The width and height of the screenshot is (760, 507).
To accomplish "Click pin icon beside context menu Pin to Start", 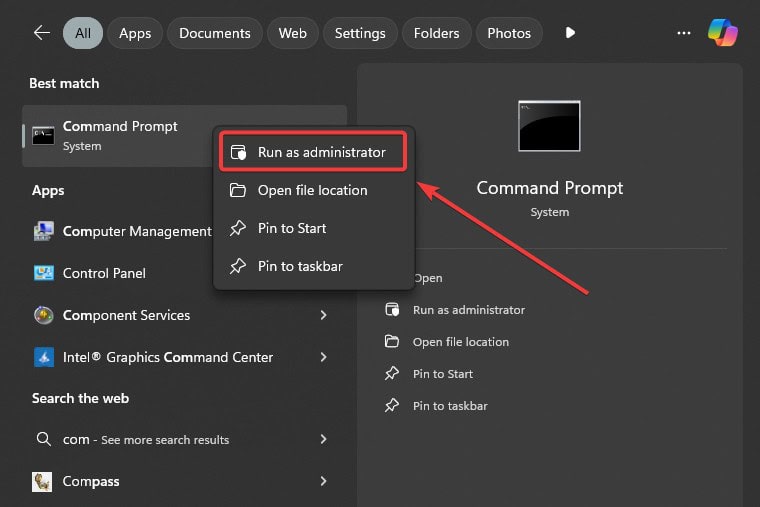I will [238, 228].
